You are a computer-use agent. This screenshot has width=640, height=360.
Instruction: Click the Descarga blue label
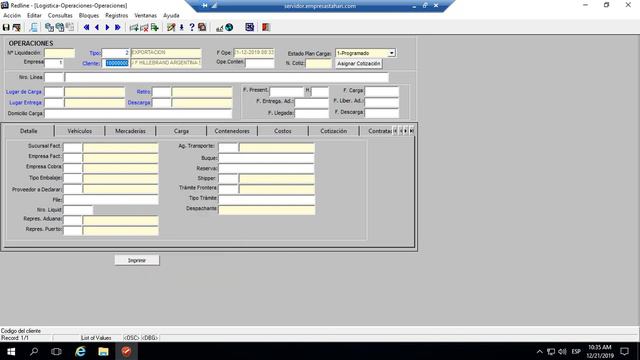(139, 103)
